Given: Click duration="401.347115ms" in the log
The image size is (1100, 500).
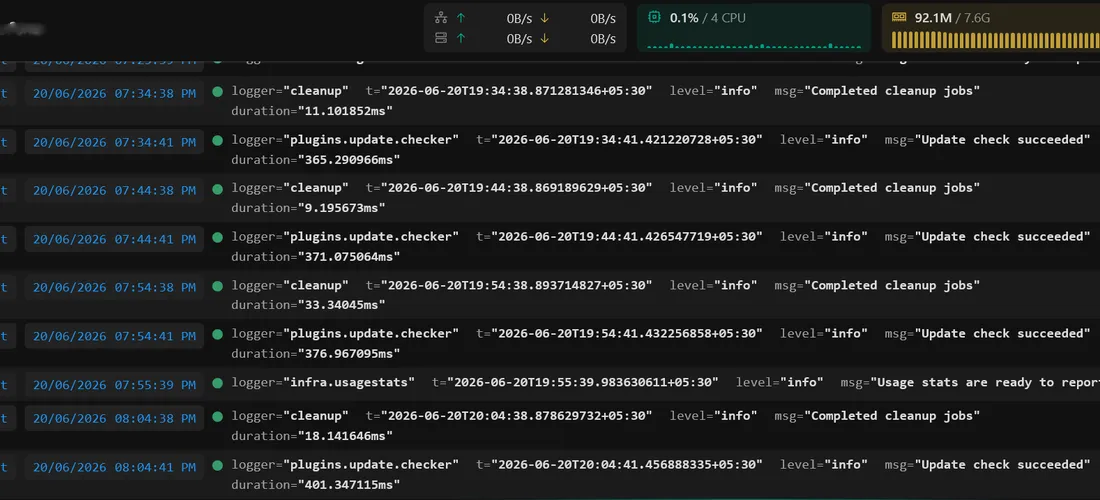Looking at the screenshot, I should (x=316, y=484).
